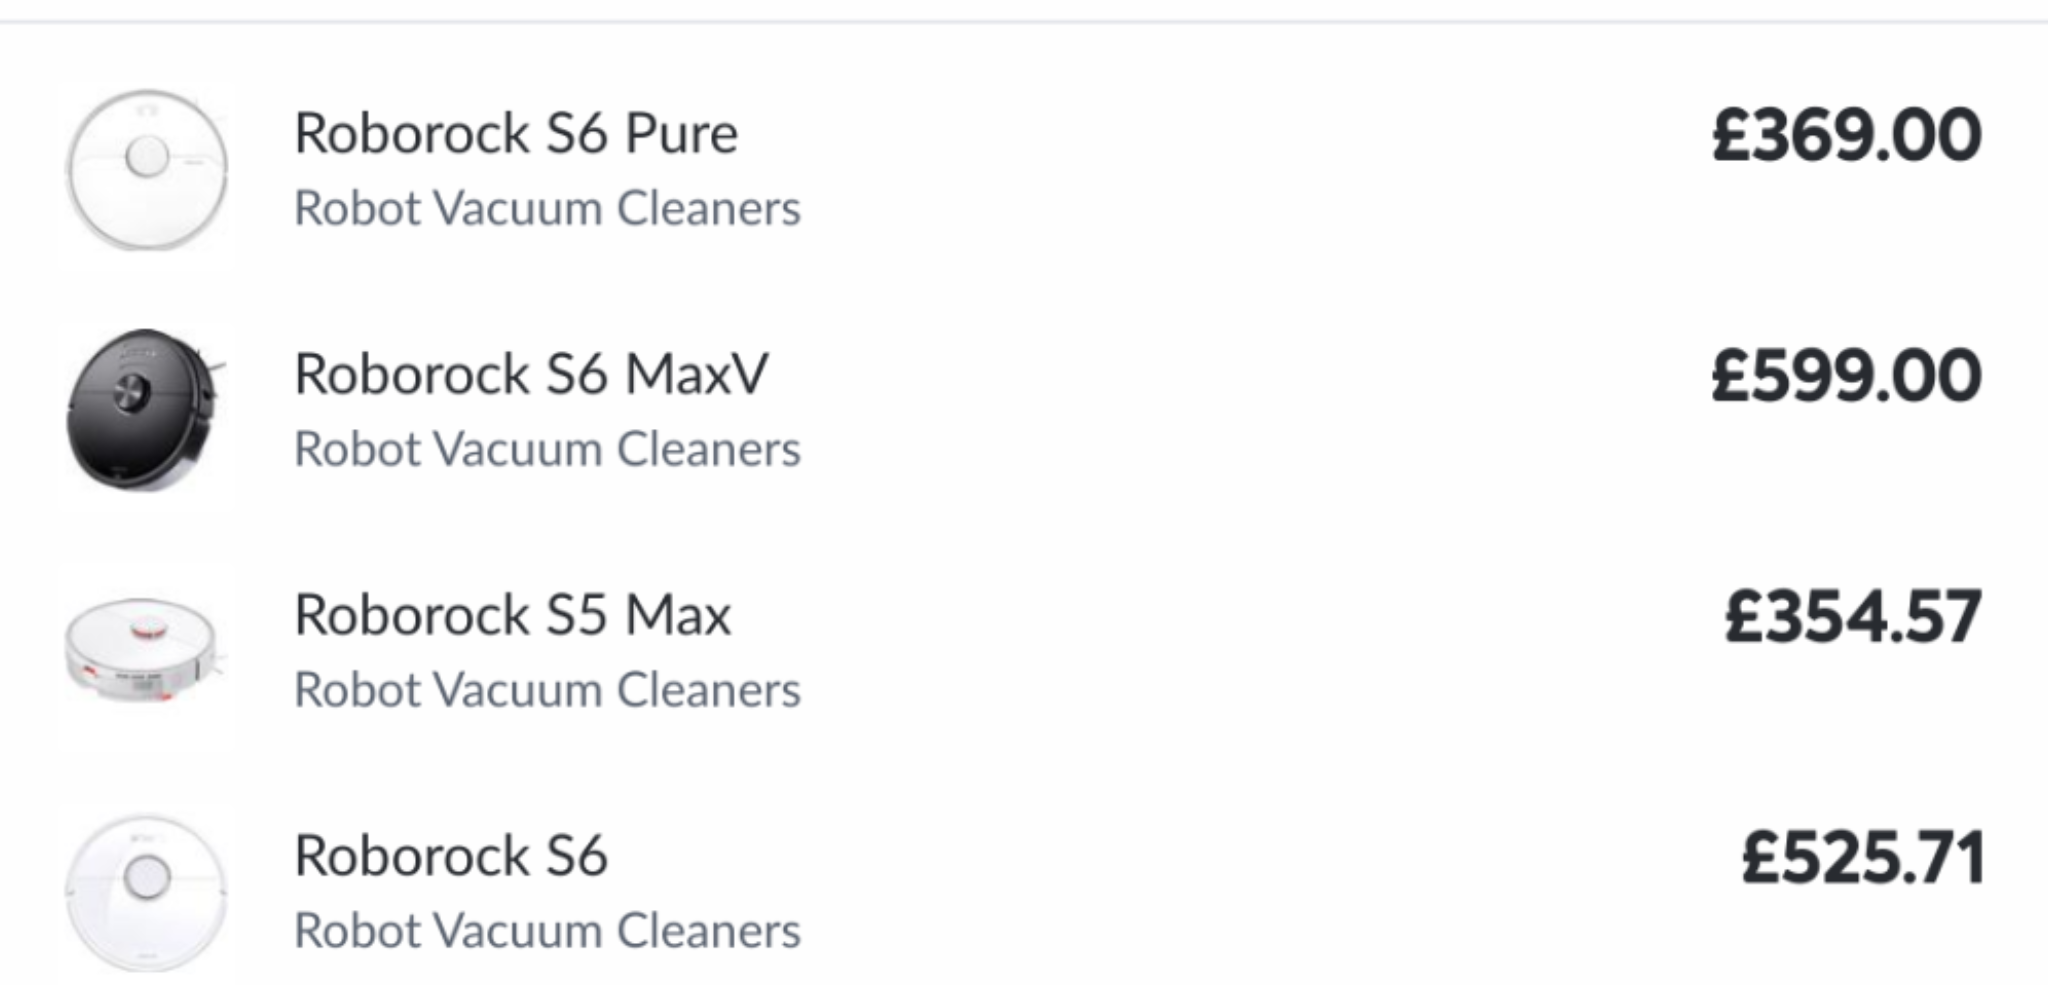Open Robot Vacuum Cleaners category under S5 Max
The image size is (2048, 985).
click(547, 691)
